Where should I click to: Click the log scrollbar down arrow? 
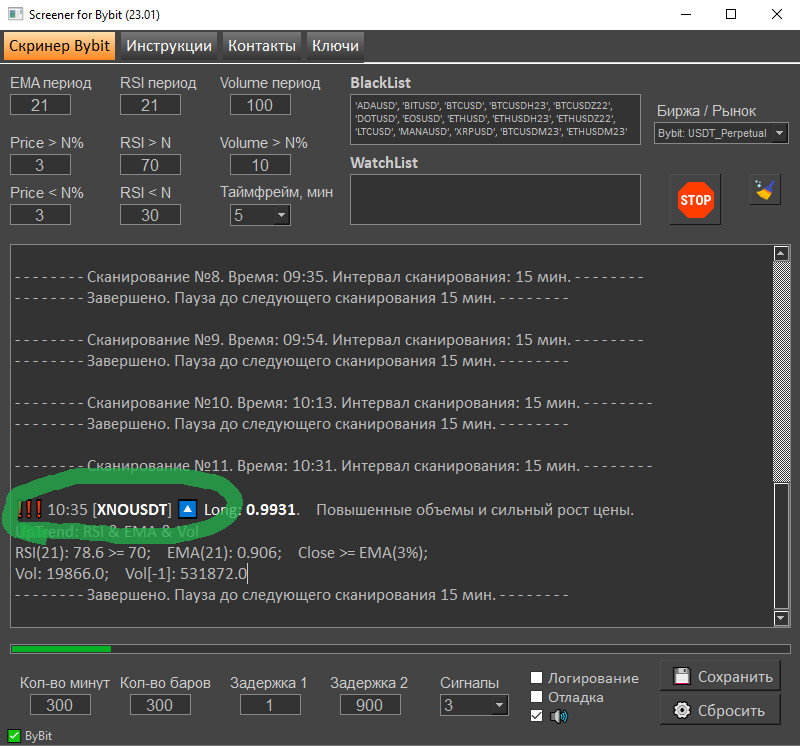782,618
